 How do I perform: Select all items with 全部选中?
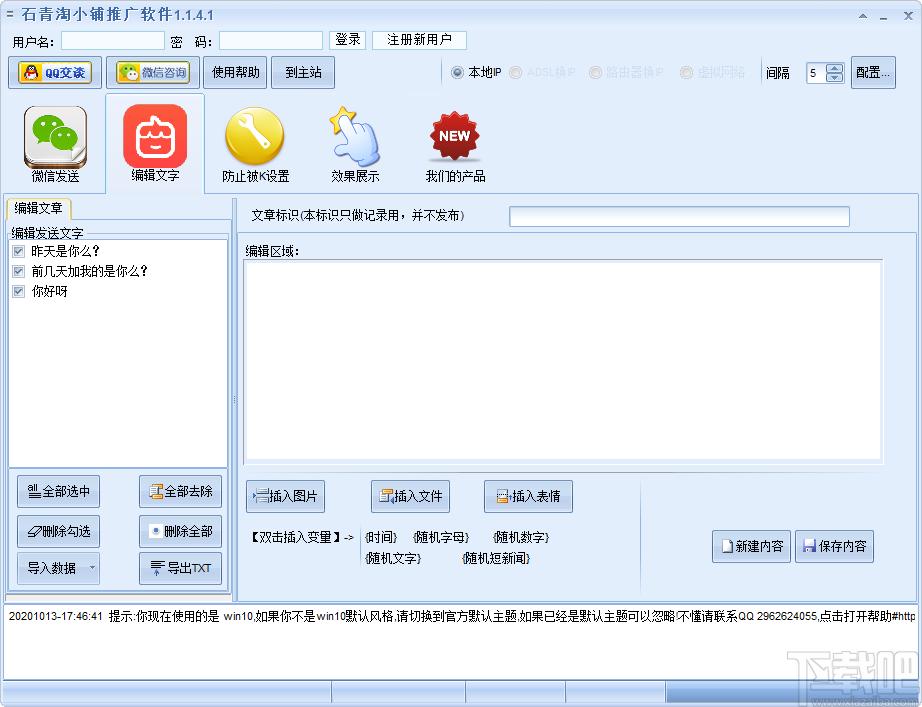pos(58,491)
